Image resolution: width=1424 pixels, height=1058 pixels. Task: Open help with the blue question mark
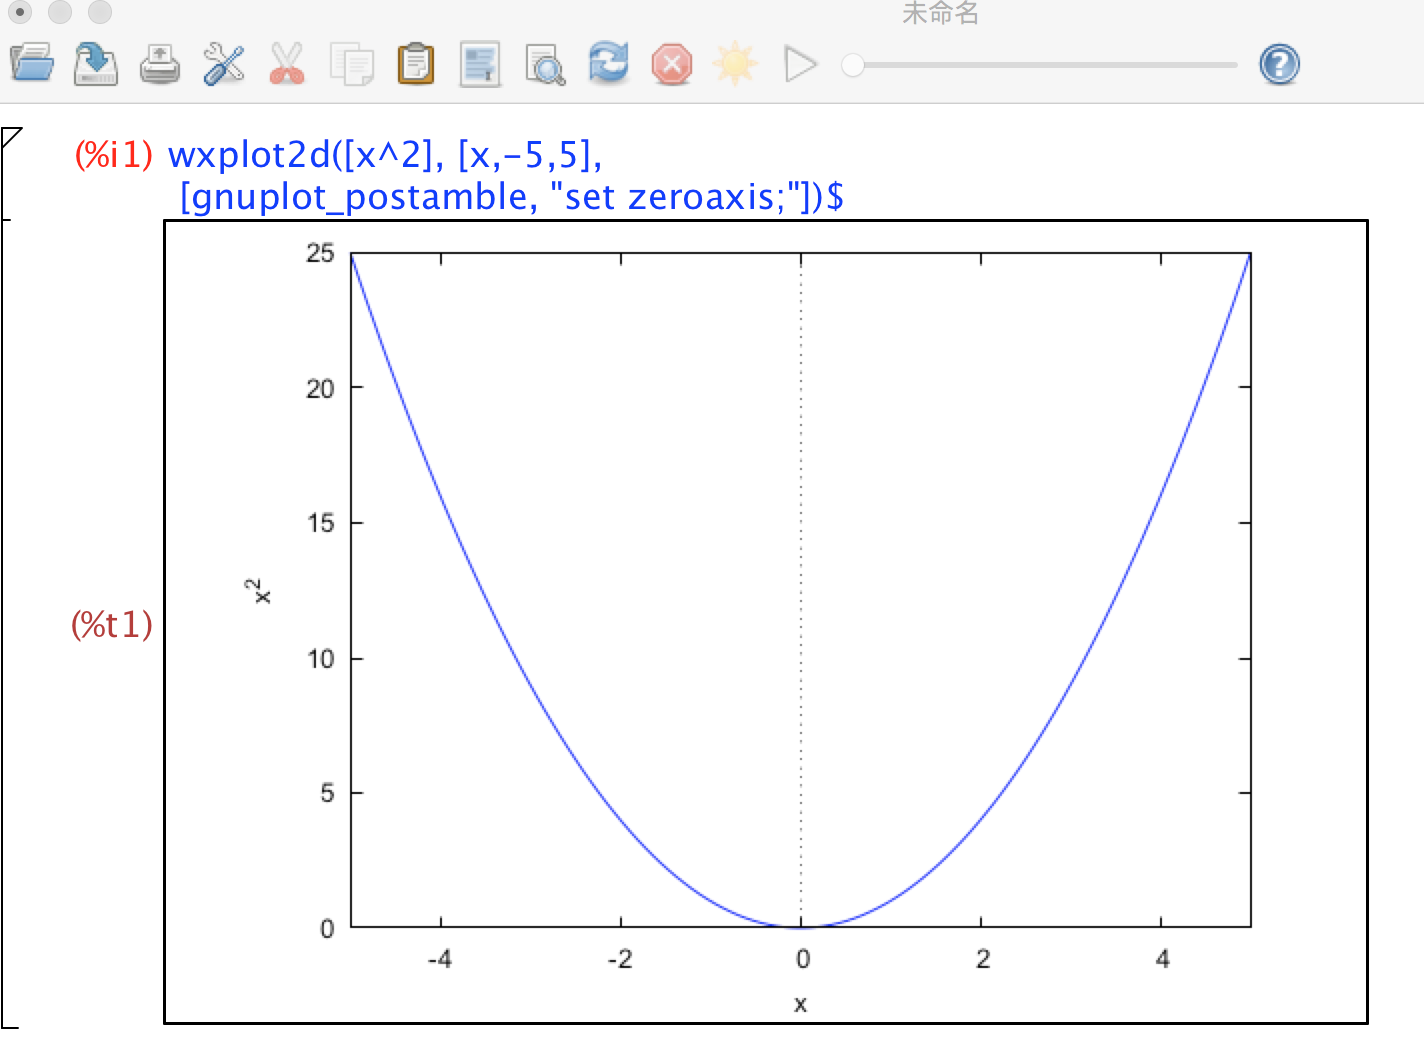pyautogui.click(x=1280, y=65)
